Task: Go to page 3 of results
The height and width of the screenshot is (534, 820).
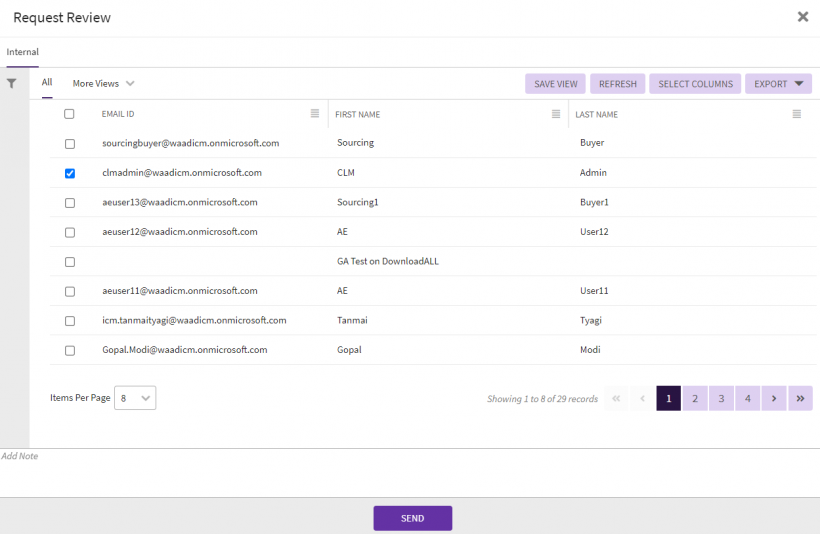Action: point(721,398)
